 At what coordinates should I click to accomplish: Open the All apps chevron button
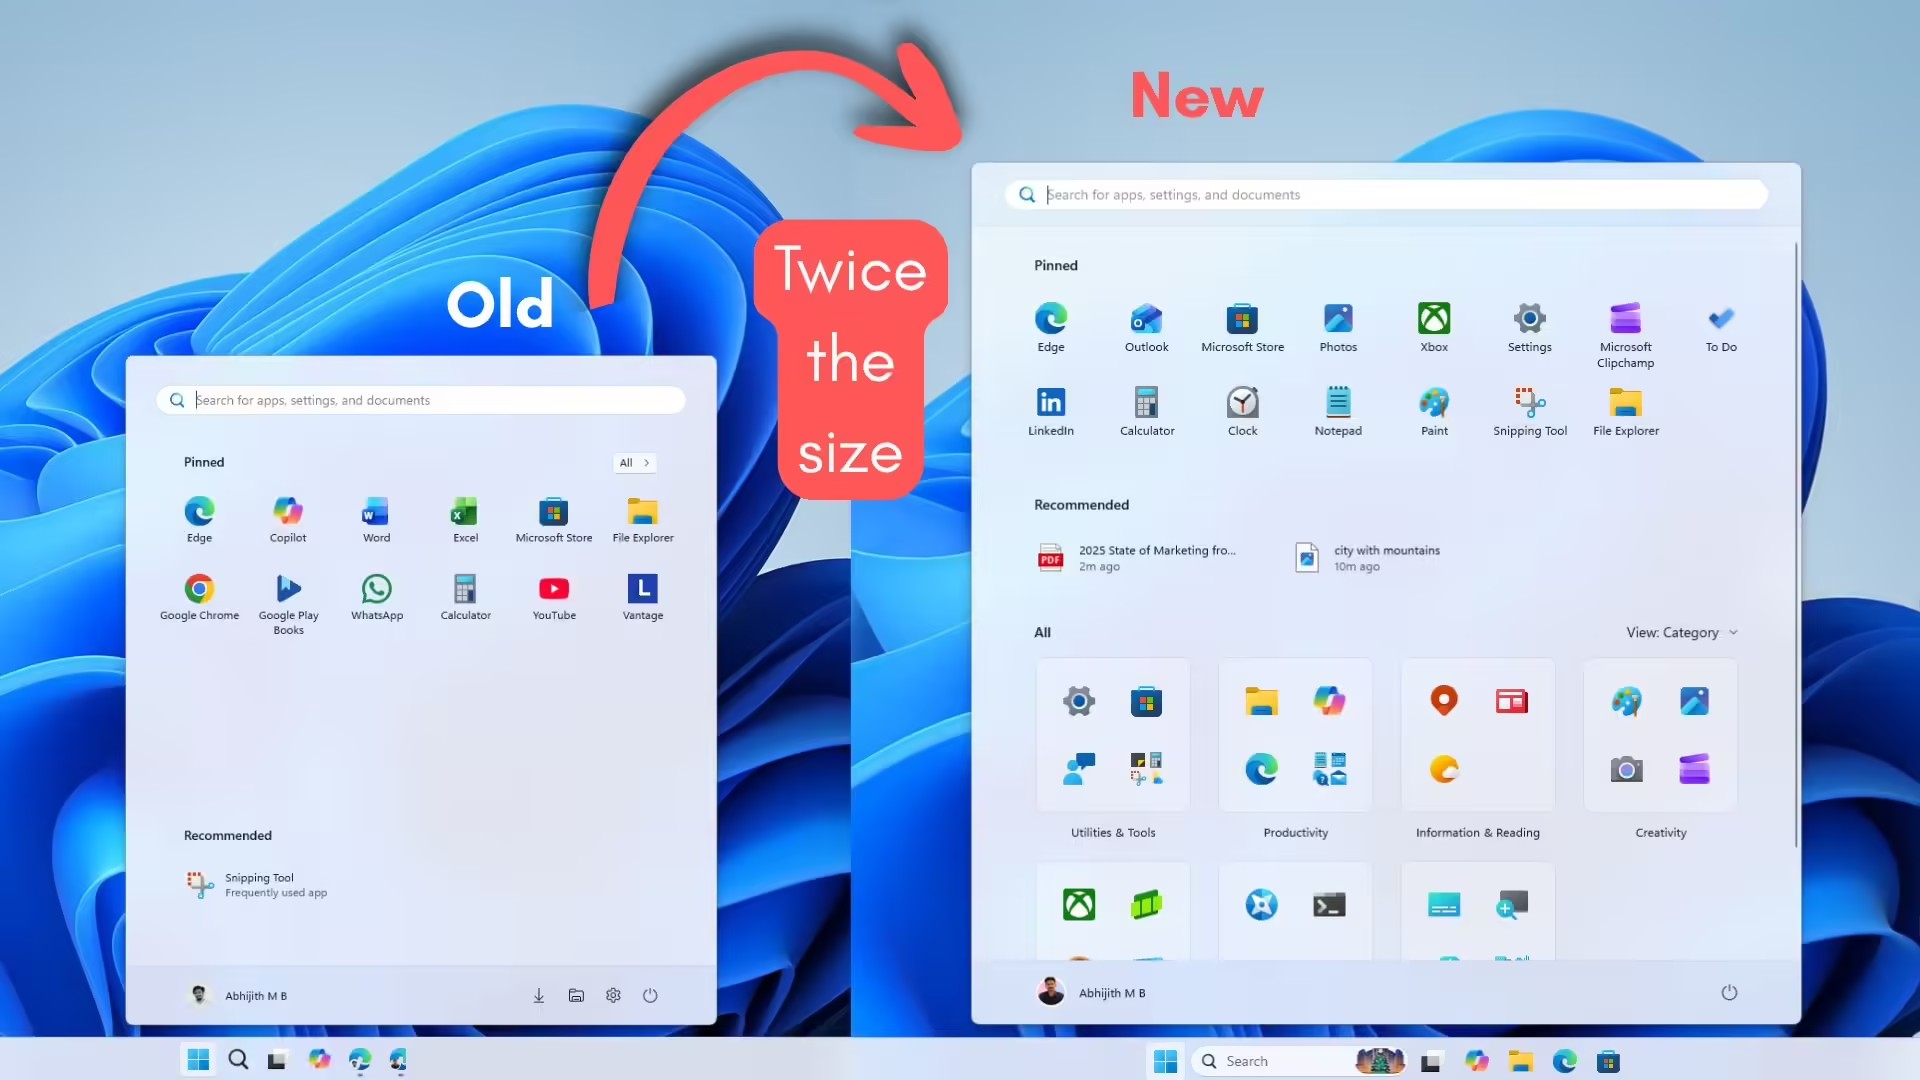click(x=634, y=463)
